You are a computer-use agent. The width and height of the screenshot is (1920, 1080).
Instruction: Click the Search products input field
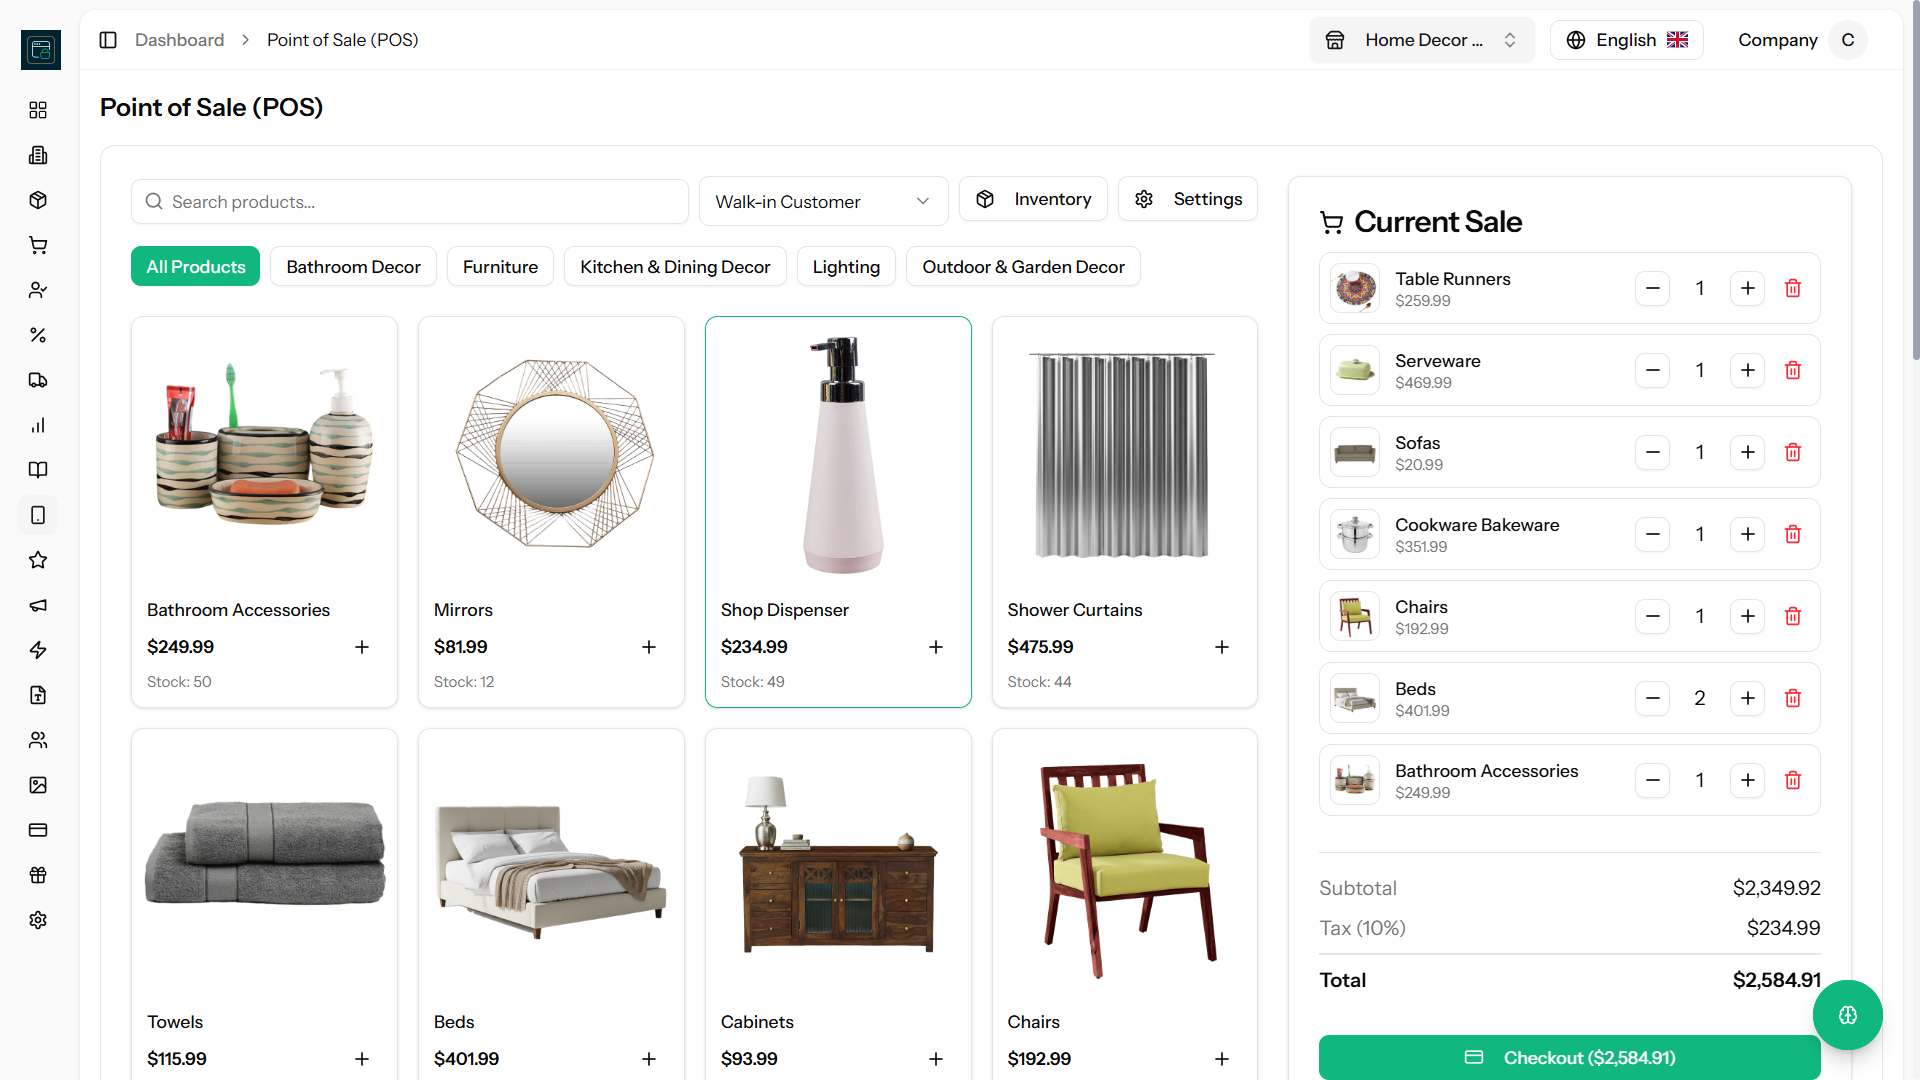pyautogui.click(x=410, y=202)
